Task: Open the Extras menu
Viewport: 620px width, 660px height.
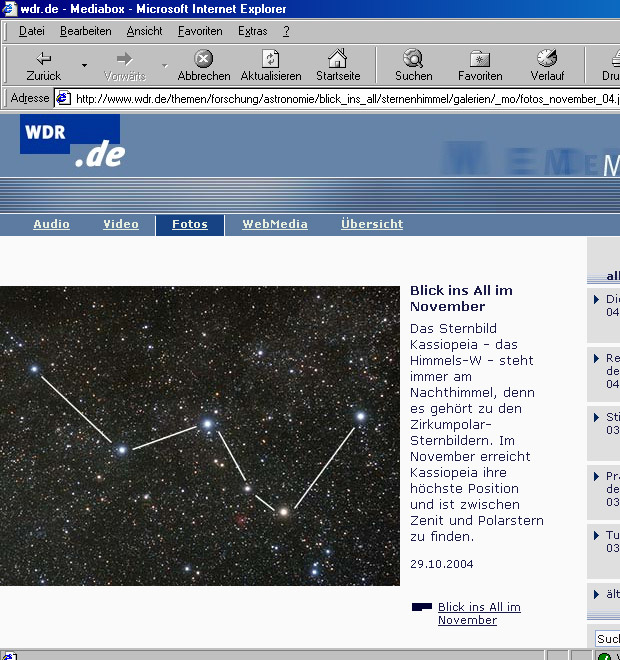Action: 253,31
